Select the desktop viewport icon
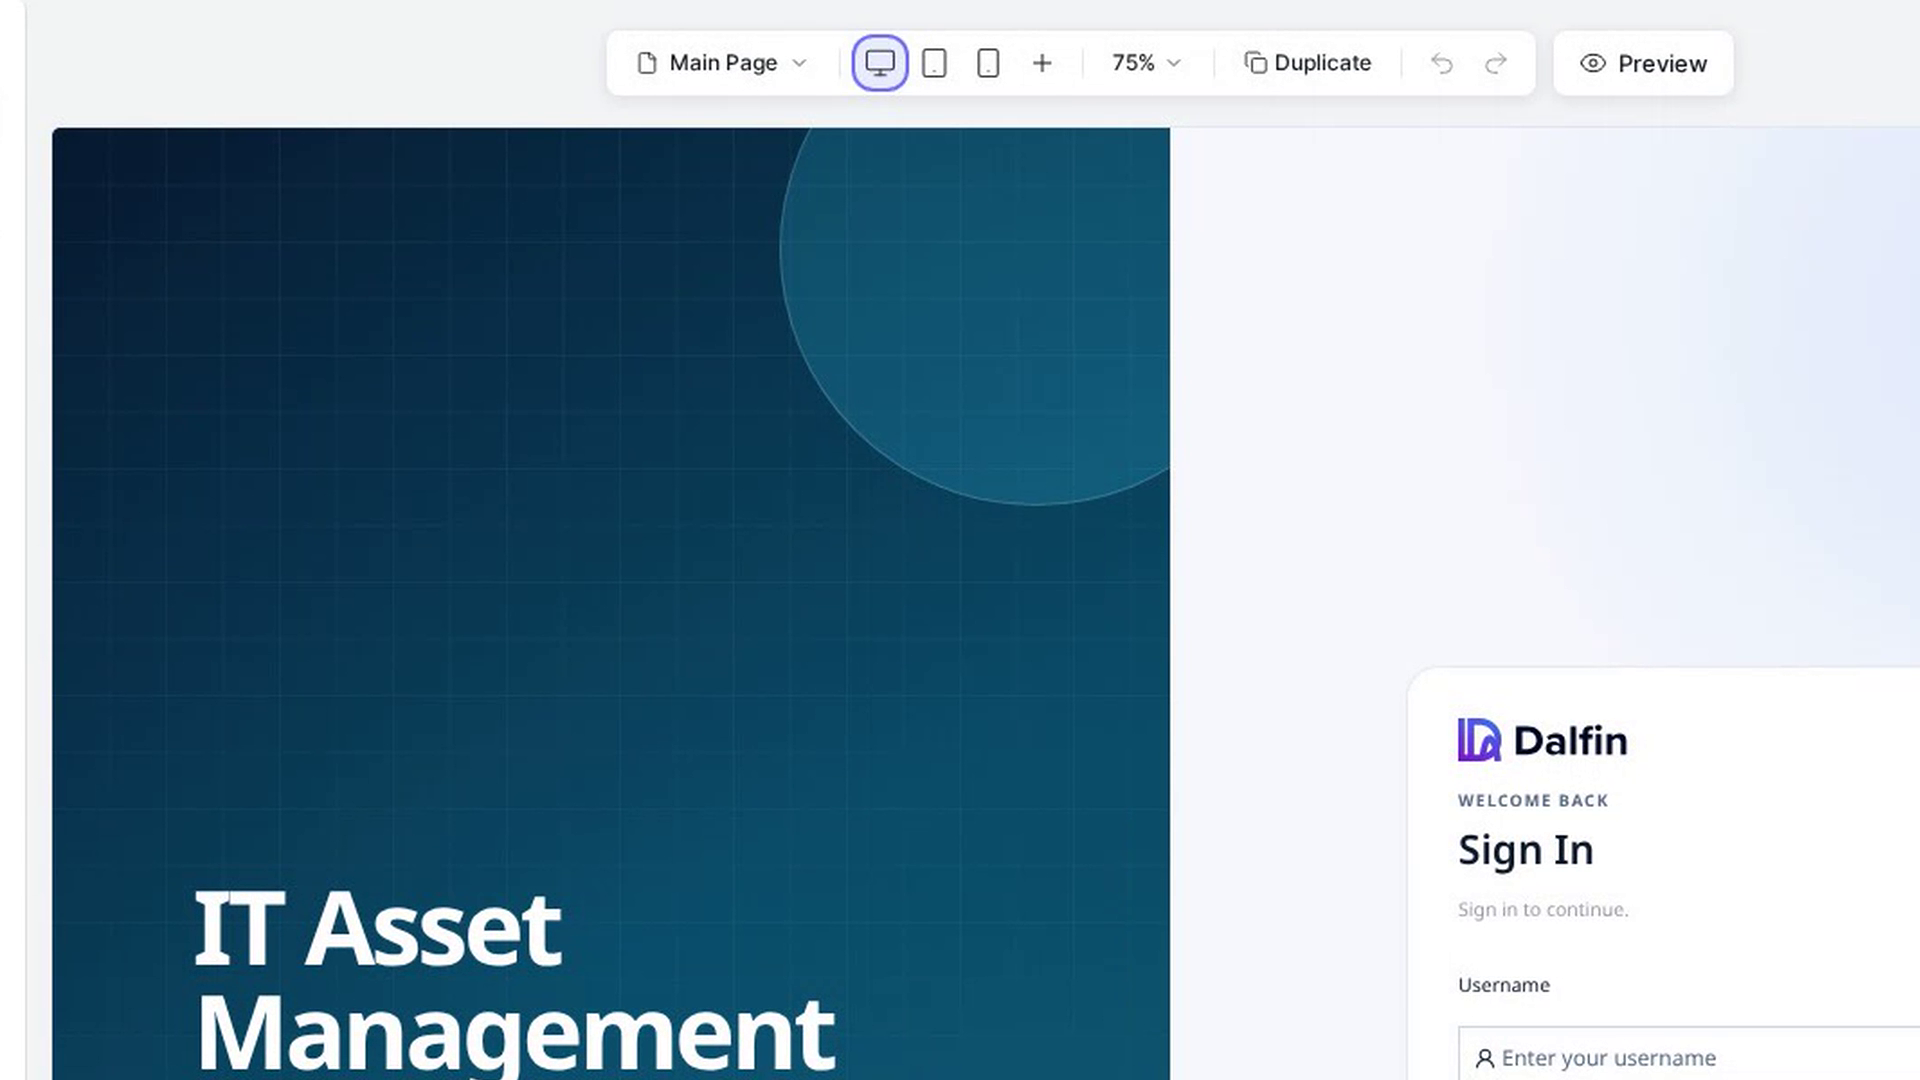This screenshot has height=1080, width=1920. click(x=880, y=63)
